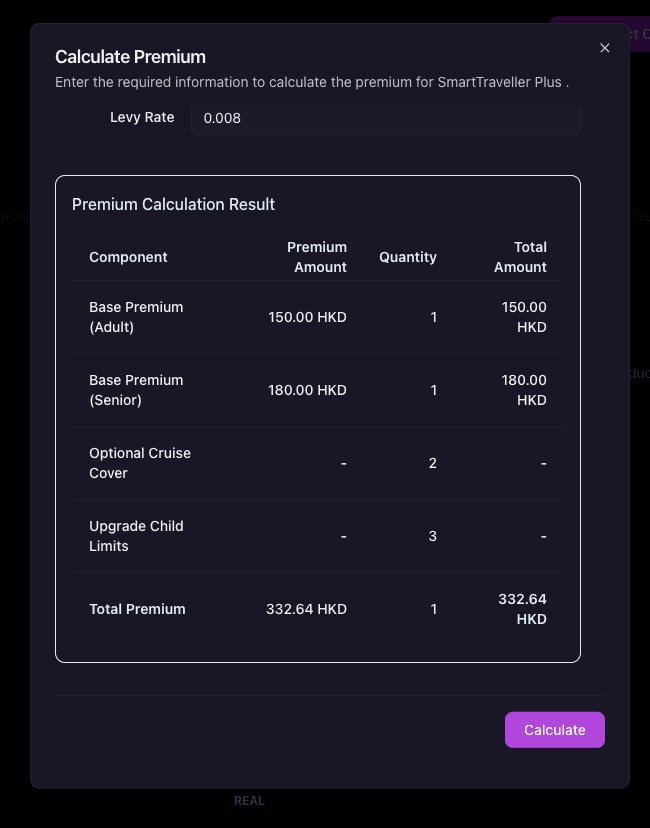Screen dimensions: 650x828
Task: Click the Total Premium row label
Action: click(137, 609)
